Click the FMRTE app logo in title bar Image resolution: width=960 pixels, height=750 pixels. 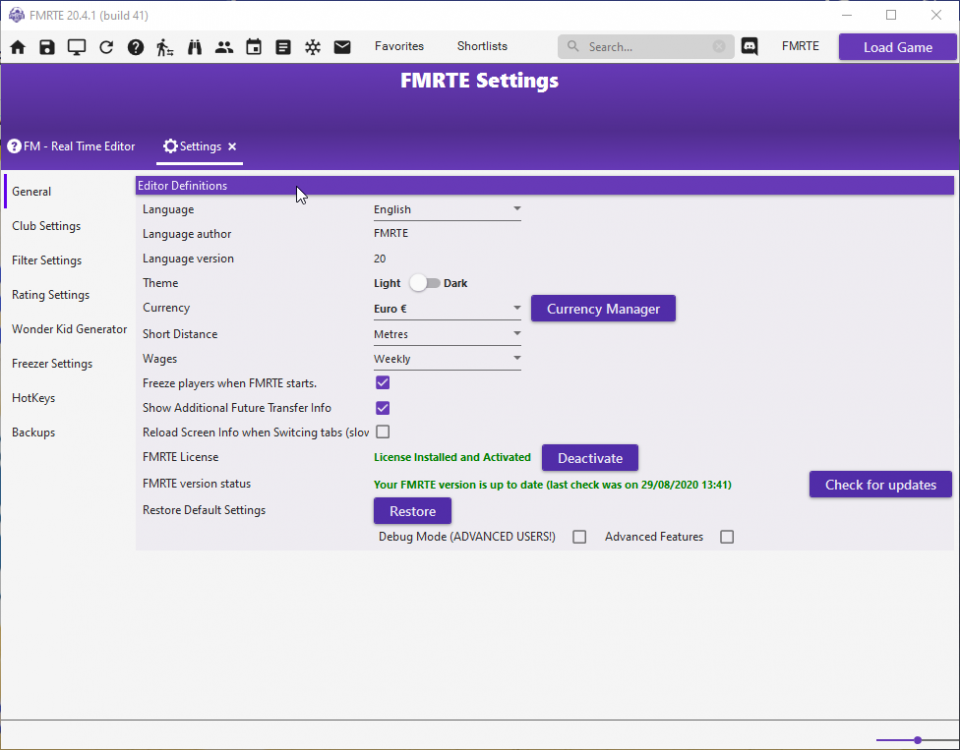pos(17,15)
